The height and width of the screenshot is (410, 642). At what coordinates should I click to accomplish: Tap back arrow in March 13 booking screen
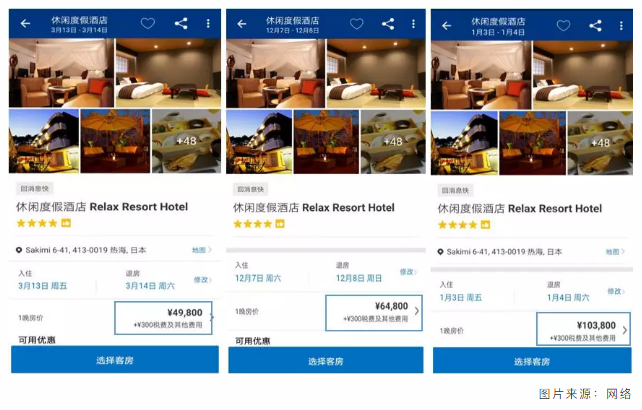point(25,24)
